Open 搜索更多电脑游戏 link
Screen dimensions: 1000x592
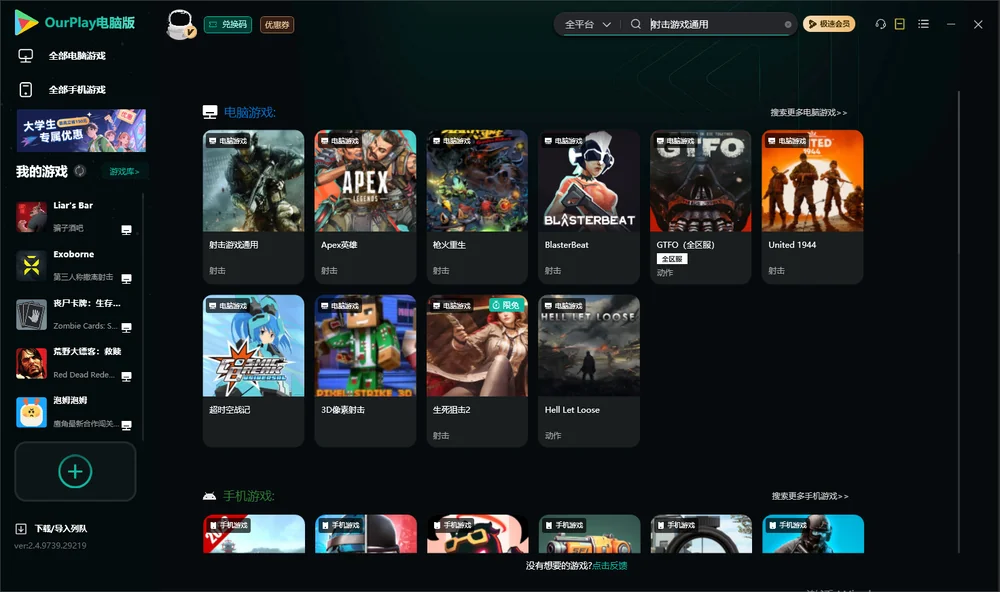809,112
